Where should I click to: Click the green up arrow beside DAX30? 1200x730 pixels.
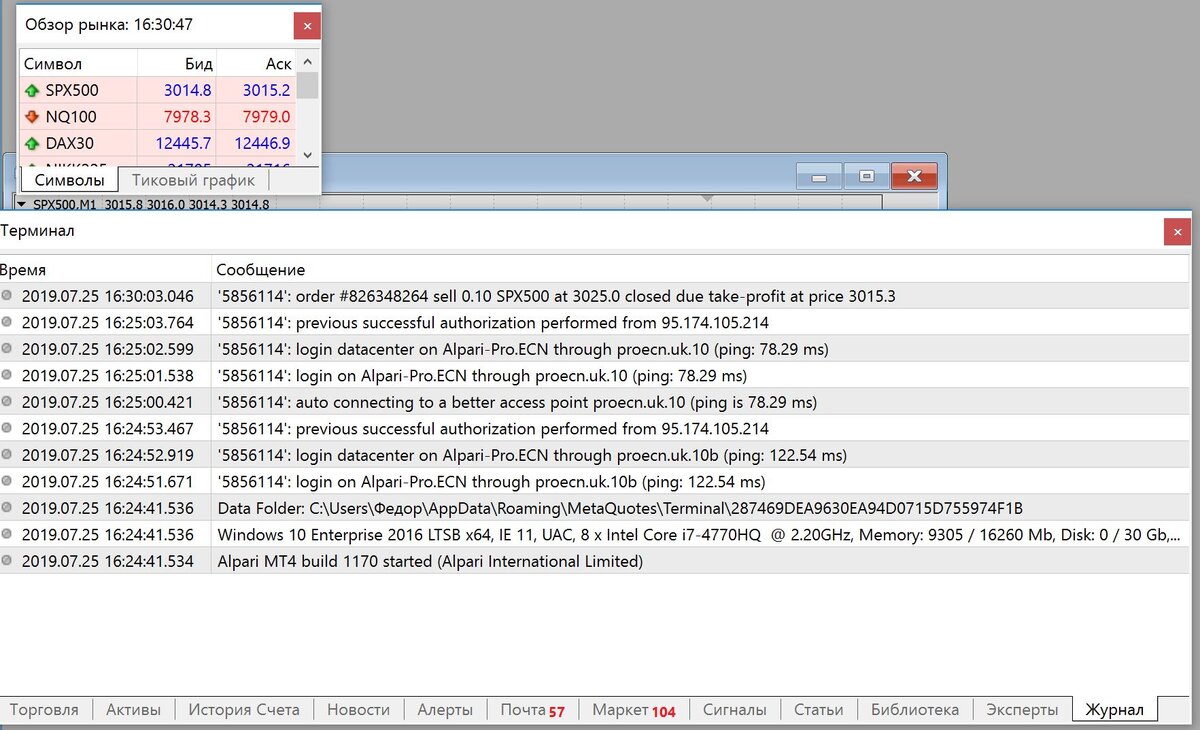(x=32, y=143)
